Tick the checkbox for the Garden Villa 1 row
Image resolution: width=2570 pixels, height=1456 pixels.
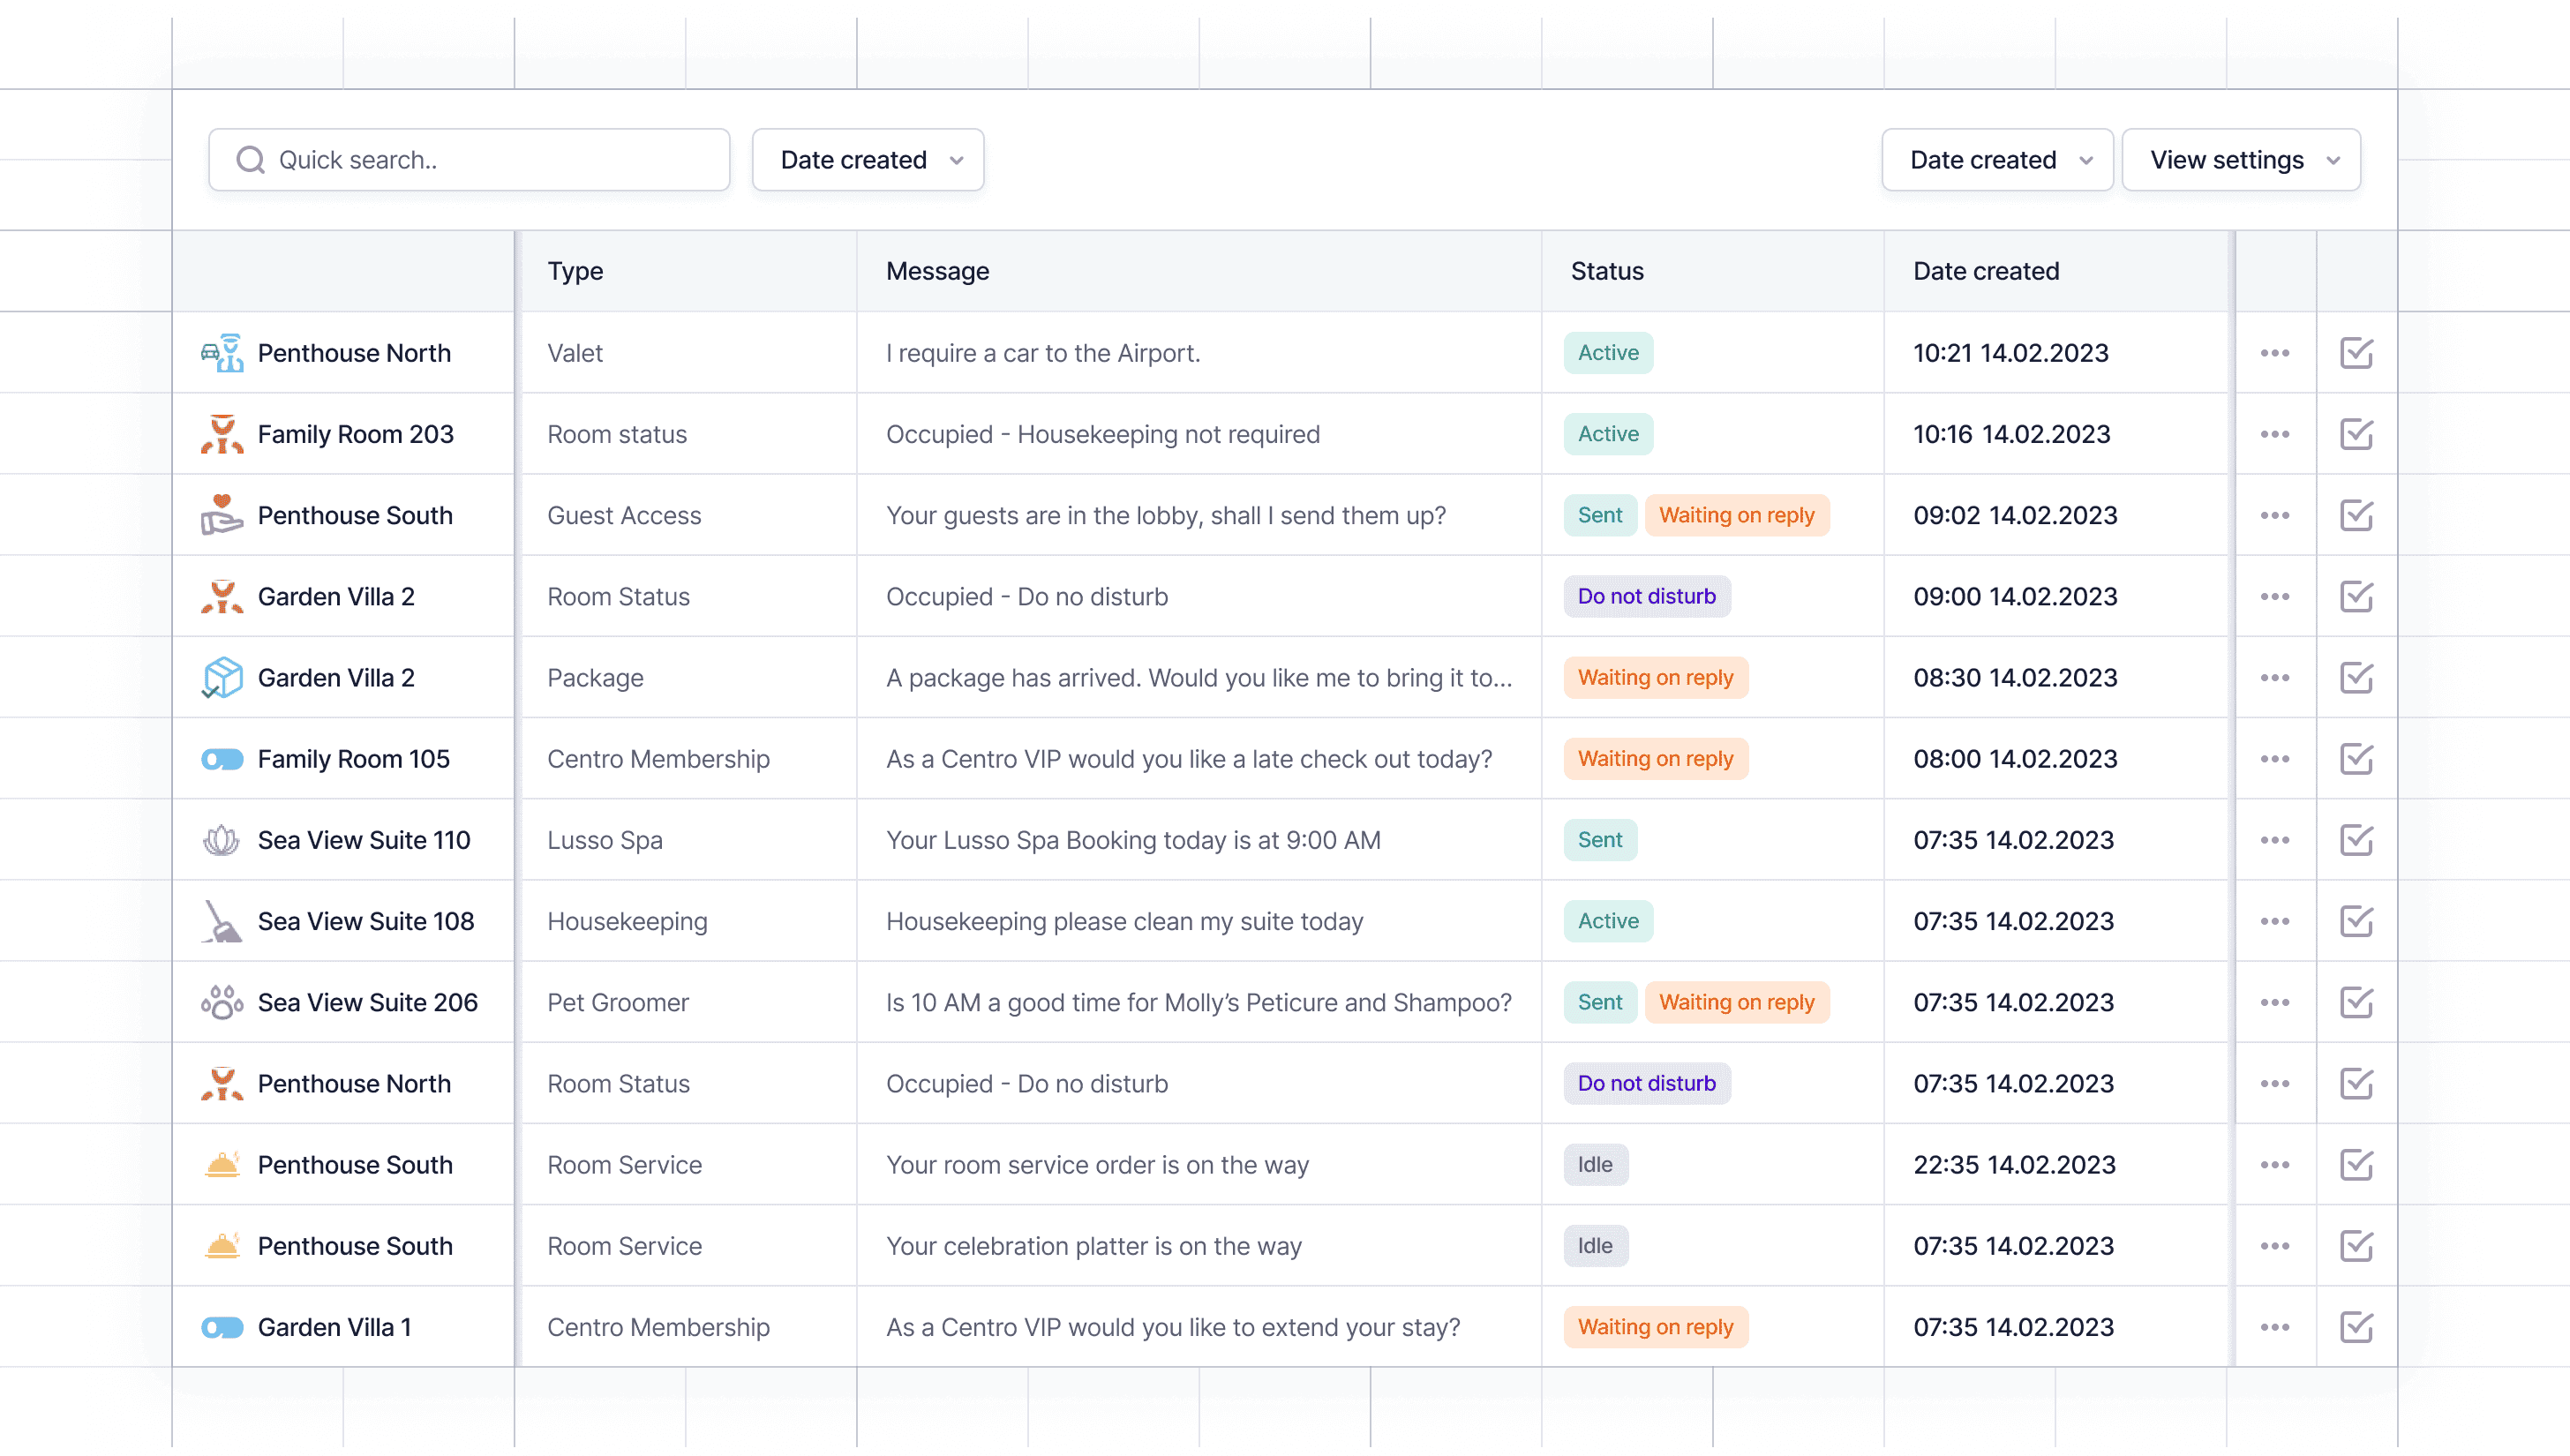(x=2356, y=1327)
